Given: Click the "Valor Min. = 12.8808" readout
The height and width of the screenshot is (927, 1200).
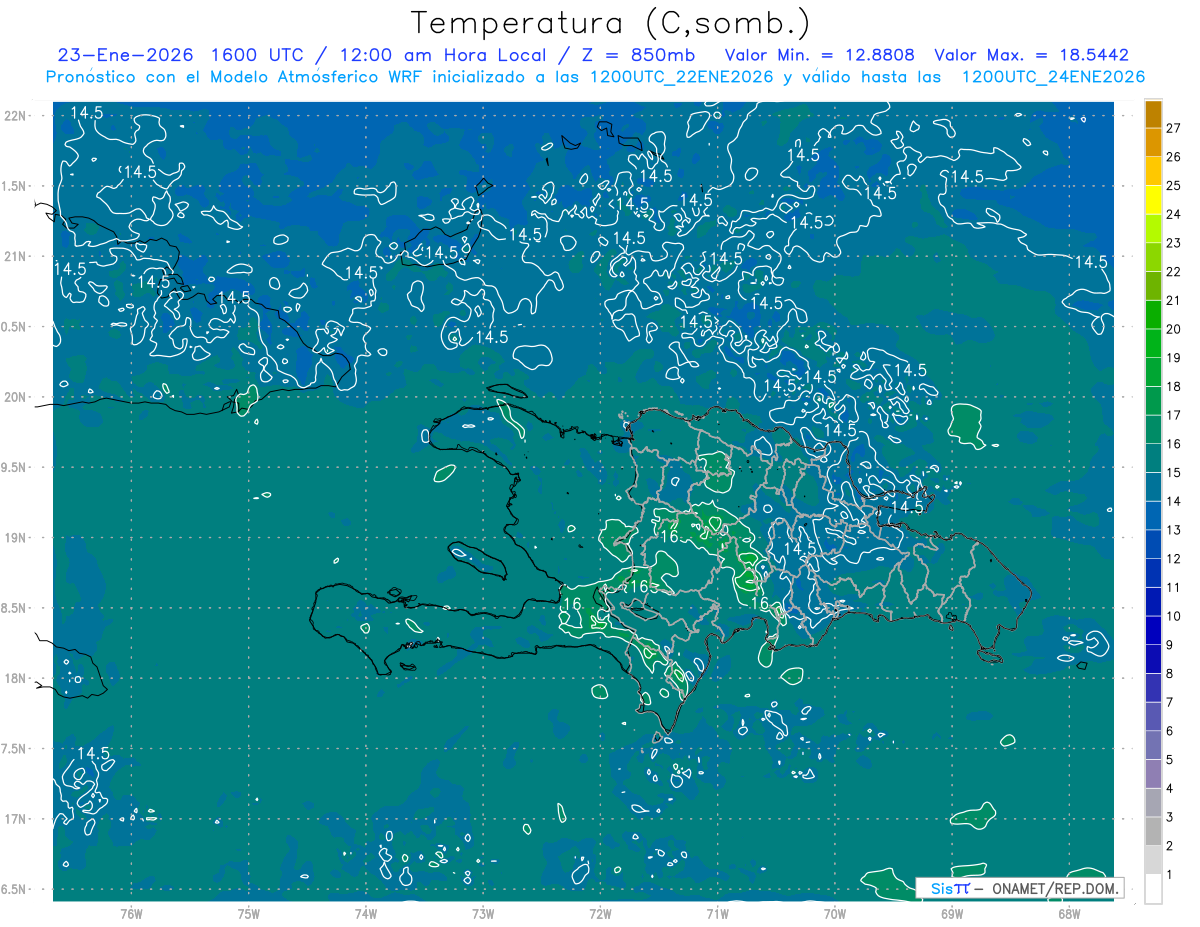Looking at the screenshot, I should pyautogui.click(x=820, y=55).
